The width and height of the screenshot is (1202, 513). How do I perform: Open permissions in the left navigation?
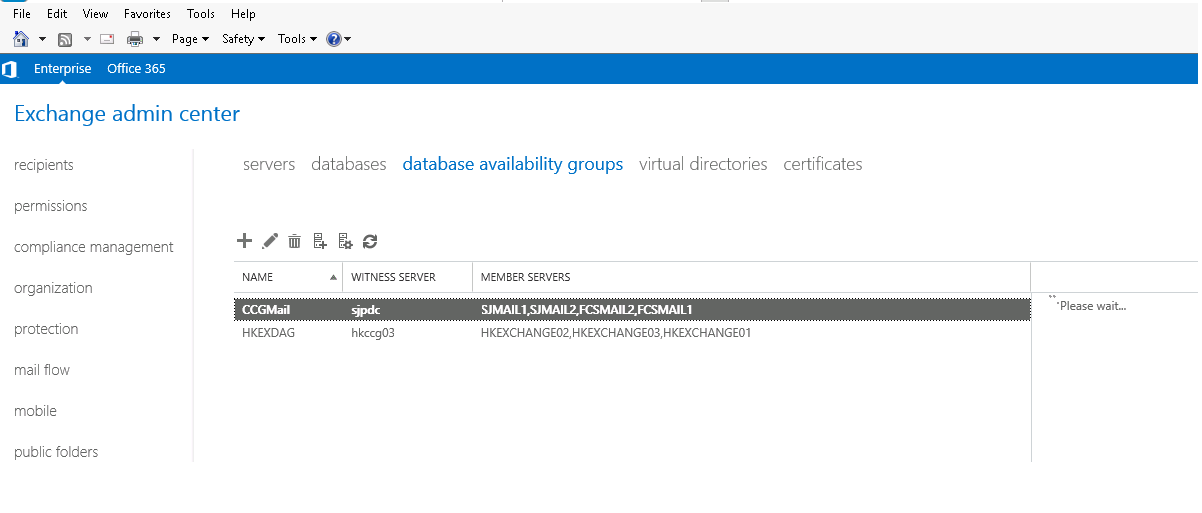[x=51, y=206]
